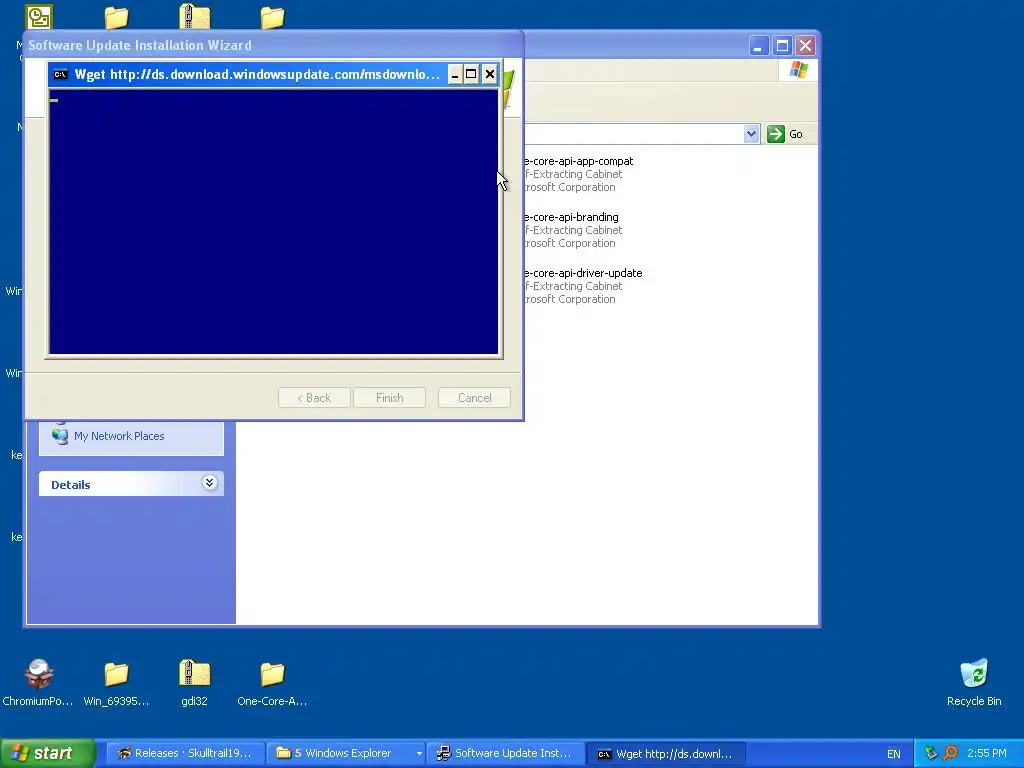Click the Wget console system menu icon
Viewport: 1024px width, 768px height.
pyautogui.click(x=61, y=74)
